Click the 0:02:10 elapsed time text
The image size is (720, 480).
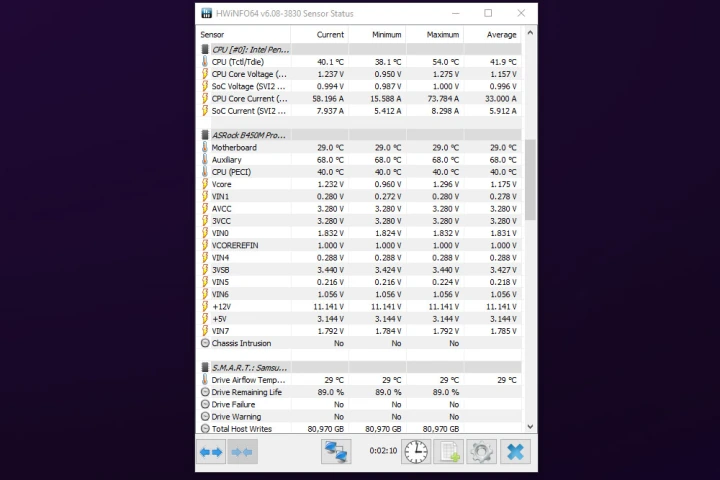point(383,451)
